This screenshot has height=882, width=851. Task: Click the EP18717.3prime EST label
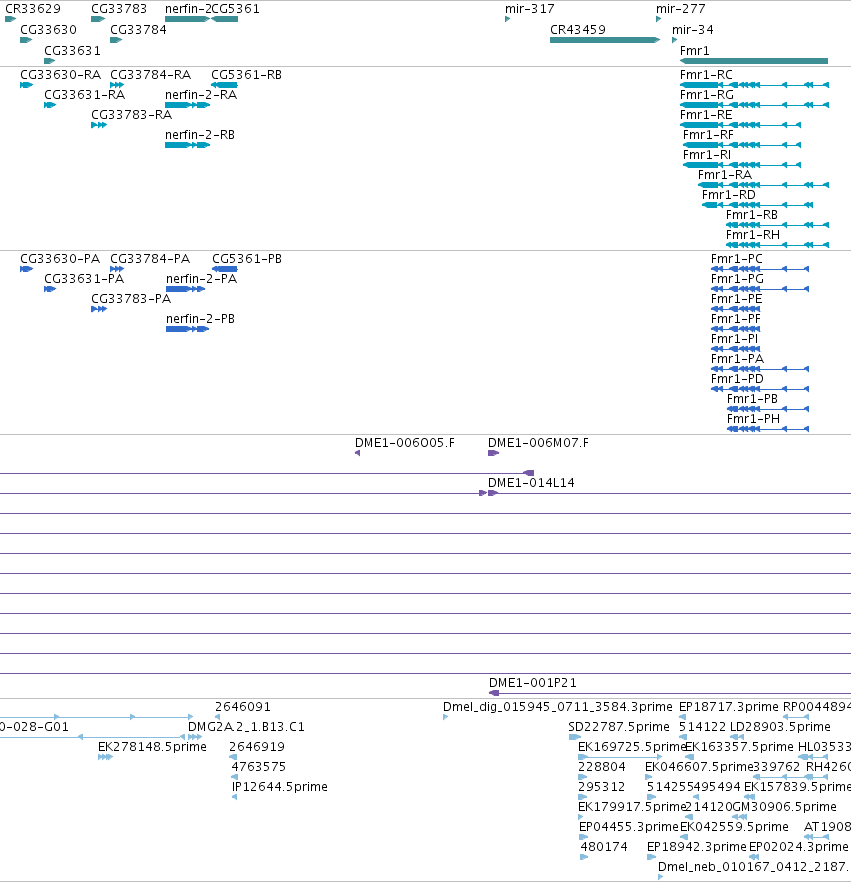coord(729,706)
